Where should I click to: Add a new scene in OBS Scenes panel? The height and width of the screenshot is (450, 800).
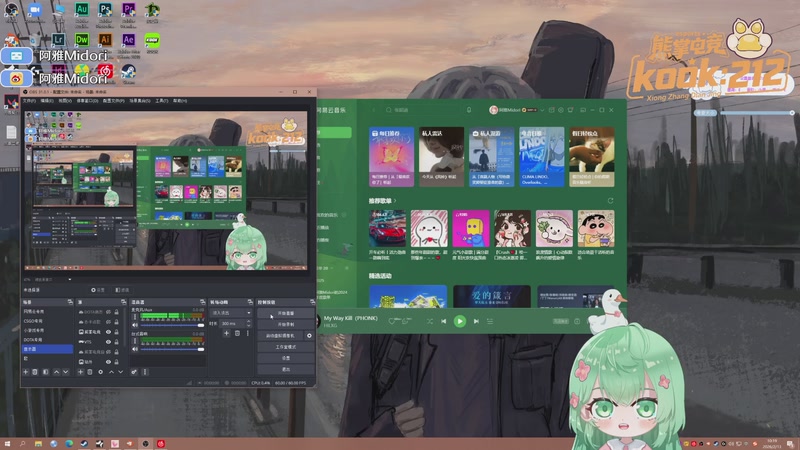pos(26,372)
